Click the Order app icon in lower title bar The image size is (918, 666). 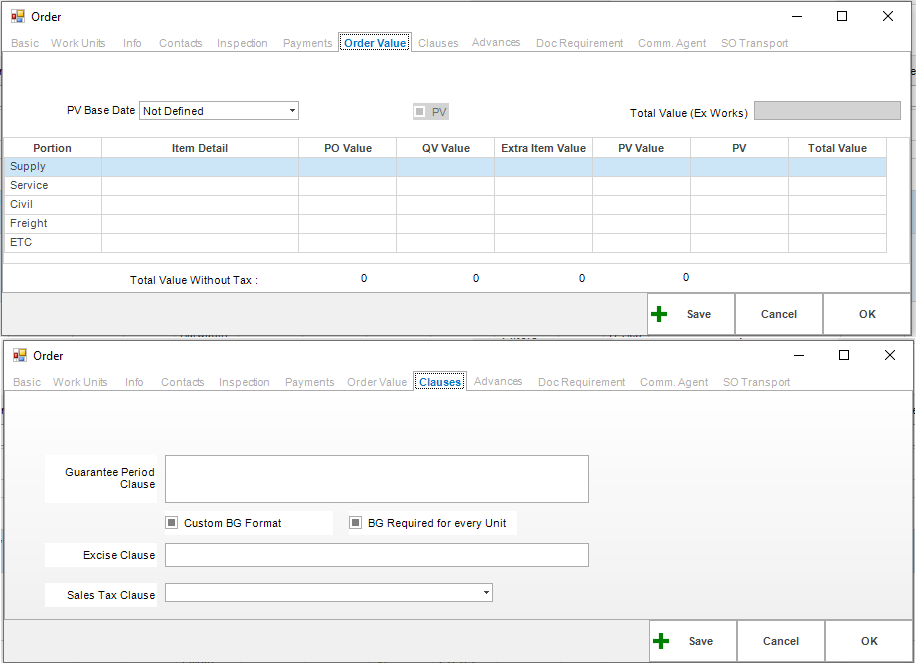pyautogui.click(x=20, y=355)
